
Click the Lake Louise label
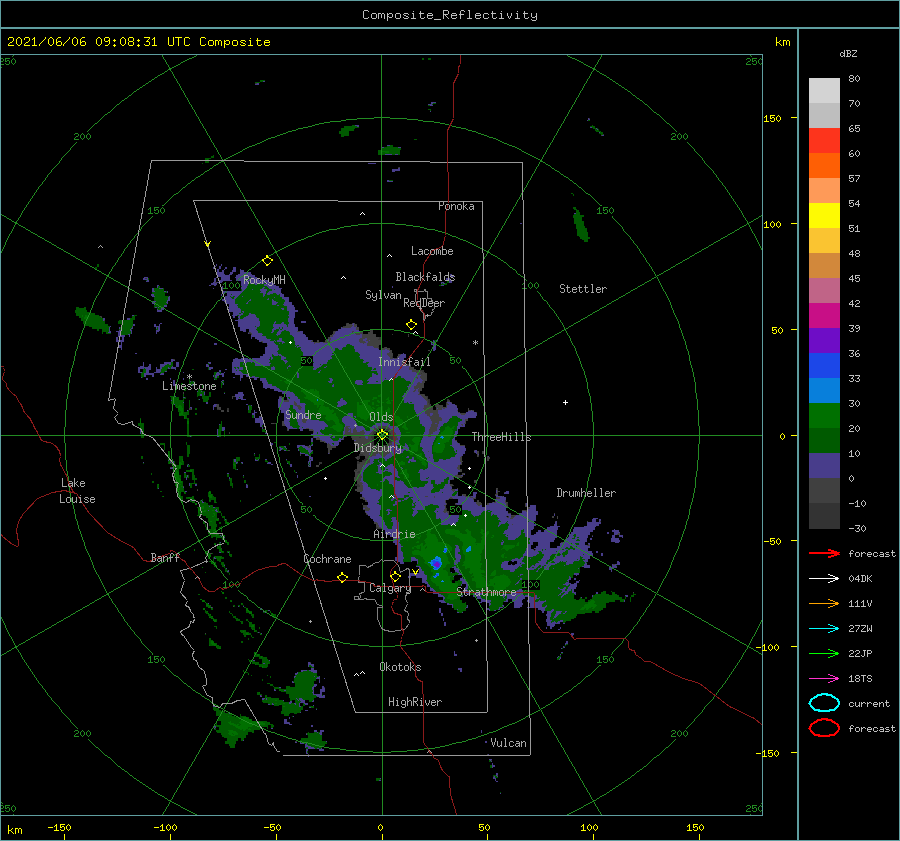point(77,491)
